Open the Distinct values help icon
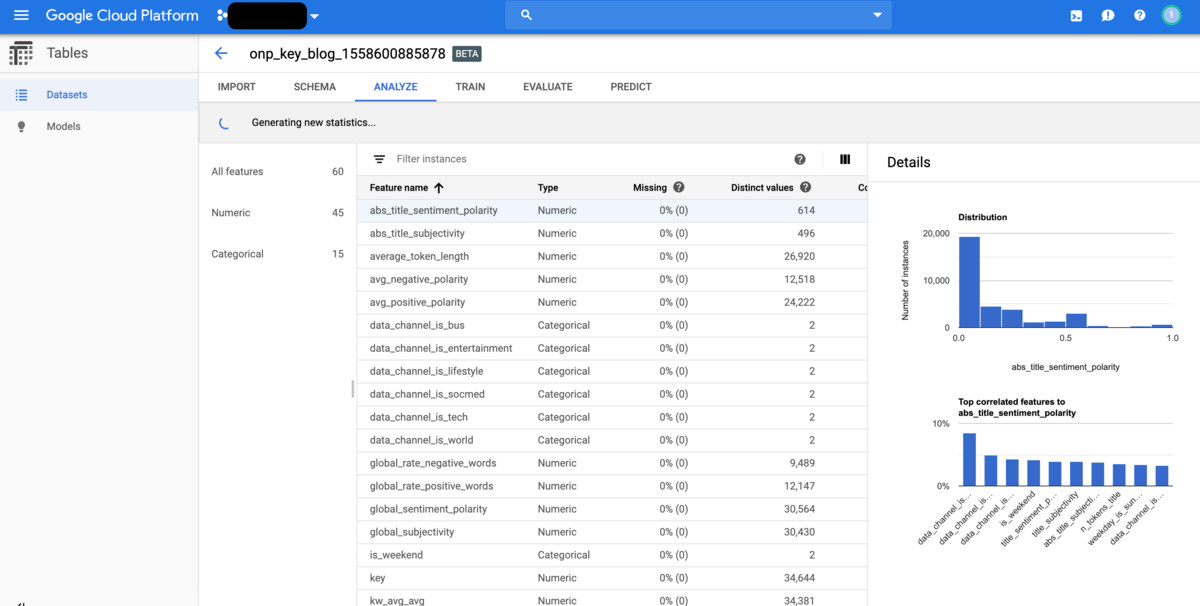This screenshot has height=606, width=1200. (806, 188)
